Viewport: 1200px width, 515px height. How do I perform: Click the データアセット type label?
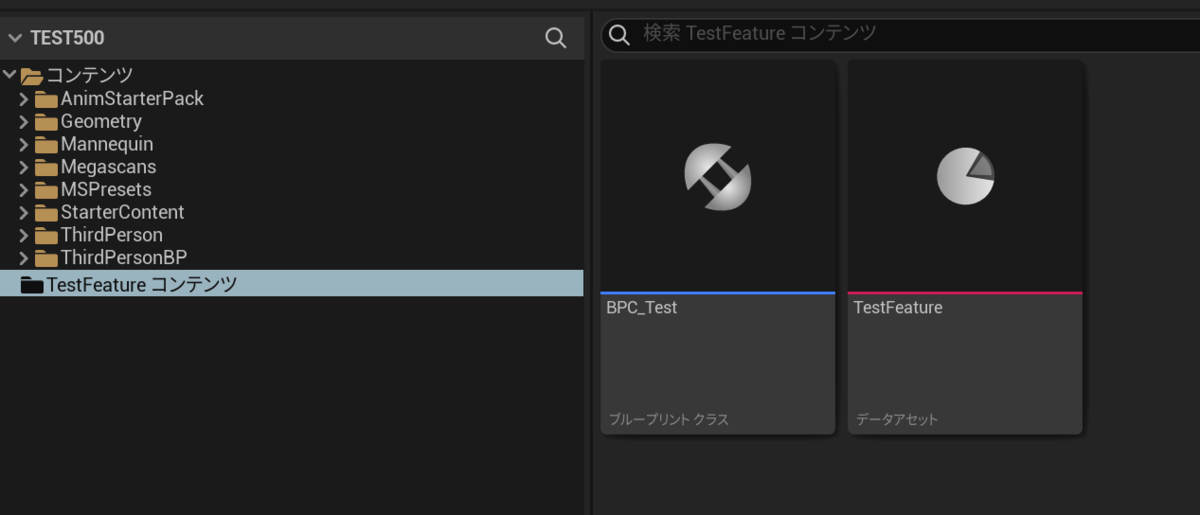pyautogui.click(x=897, y=420)
